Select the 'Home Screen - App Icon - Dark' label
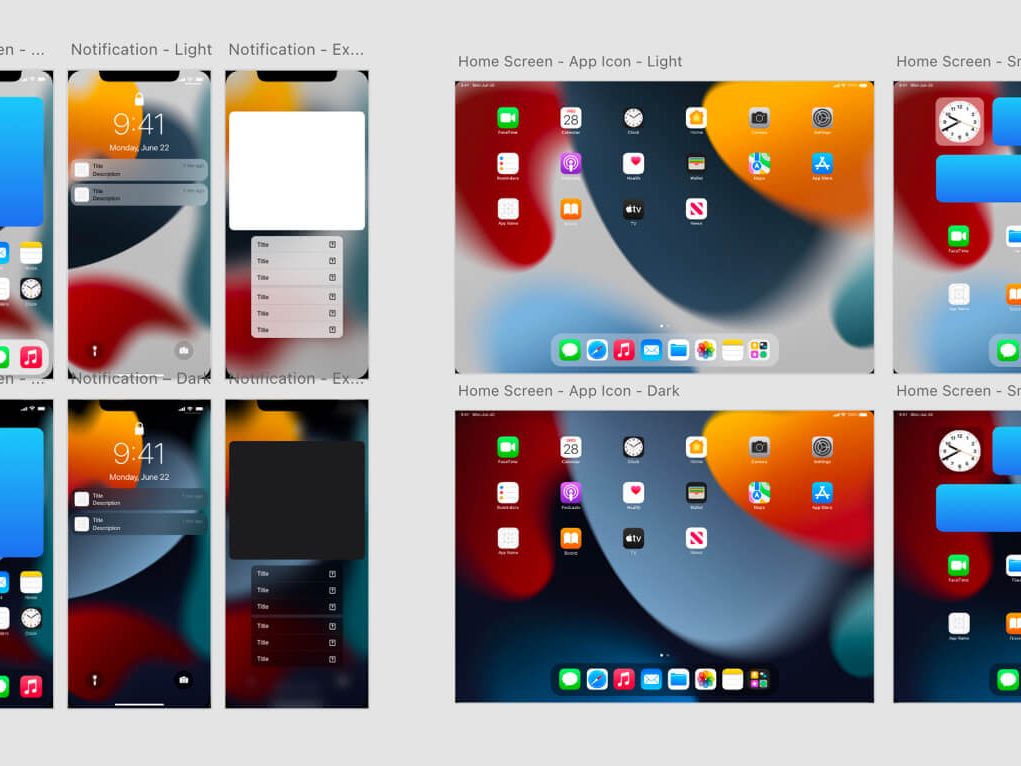Image resolution: width=1021 pixels, height=766 pixels. click(569, 391)
